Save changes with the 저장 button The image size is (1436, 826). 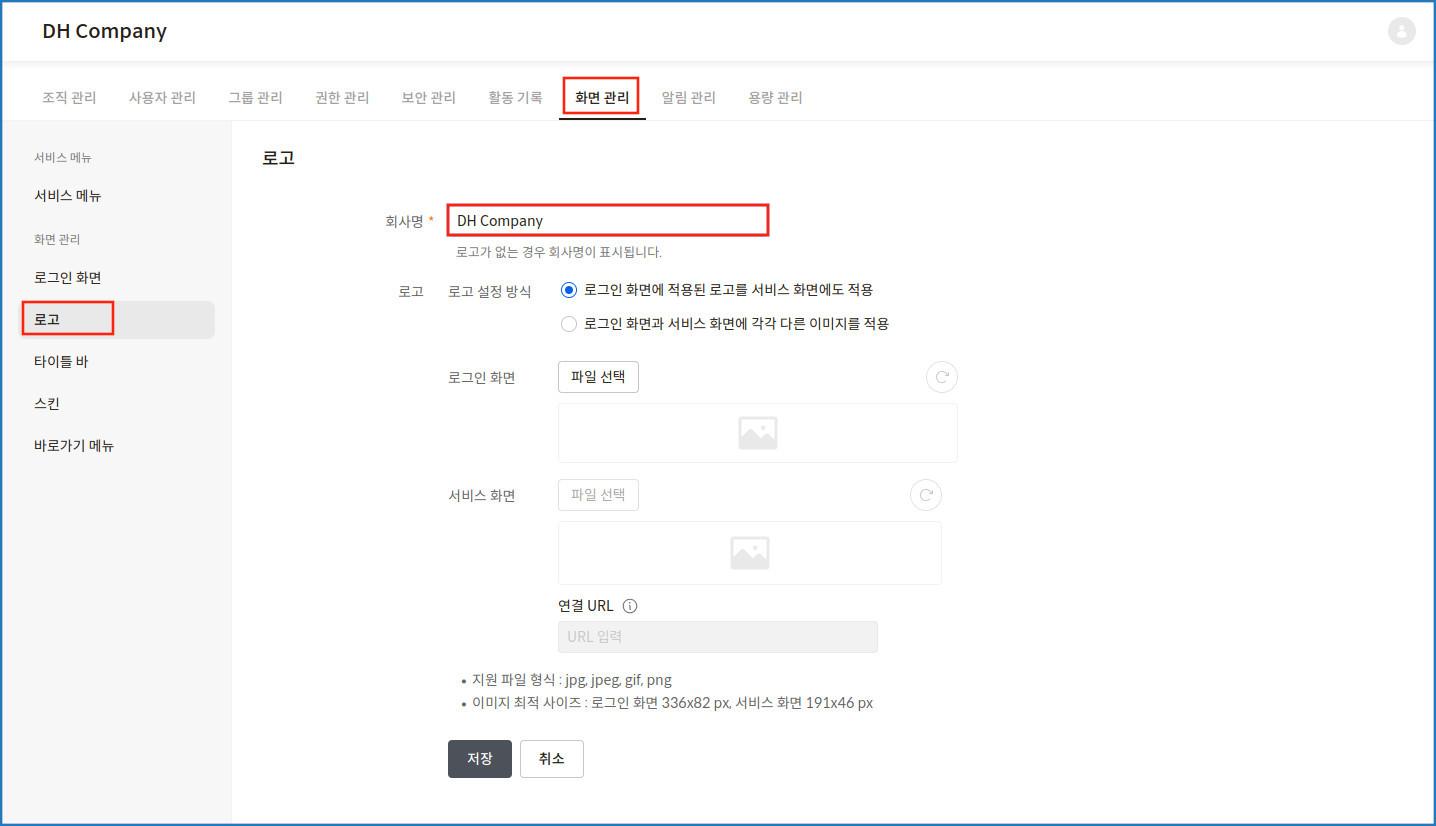point(480,759)
